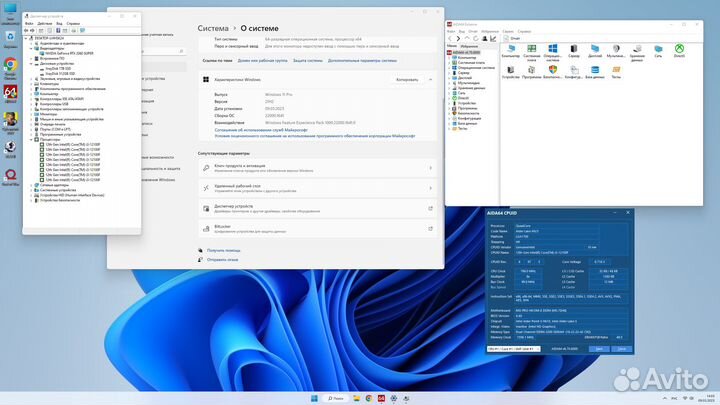The width and height of the screenshot is (720, 405).
Task: Click the Отчет report toolbar button in AIDA64
Action: tap(512, 39)
